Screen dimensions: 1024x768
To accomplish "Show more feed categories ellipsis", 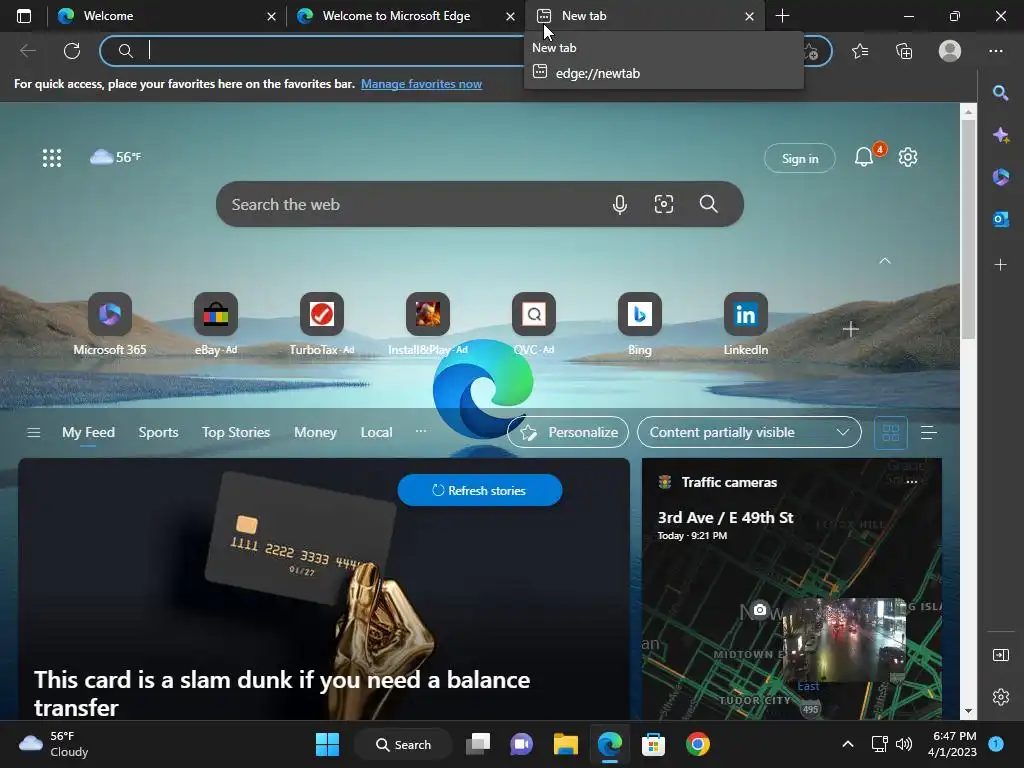I will pos(421,431).
